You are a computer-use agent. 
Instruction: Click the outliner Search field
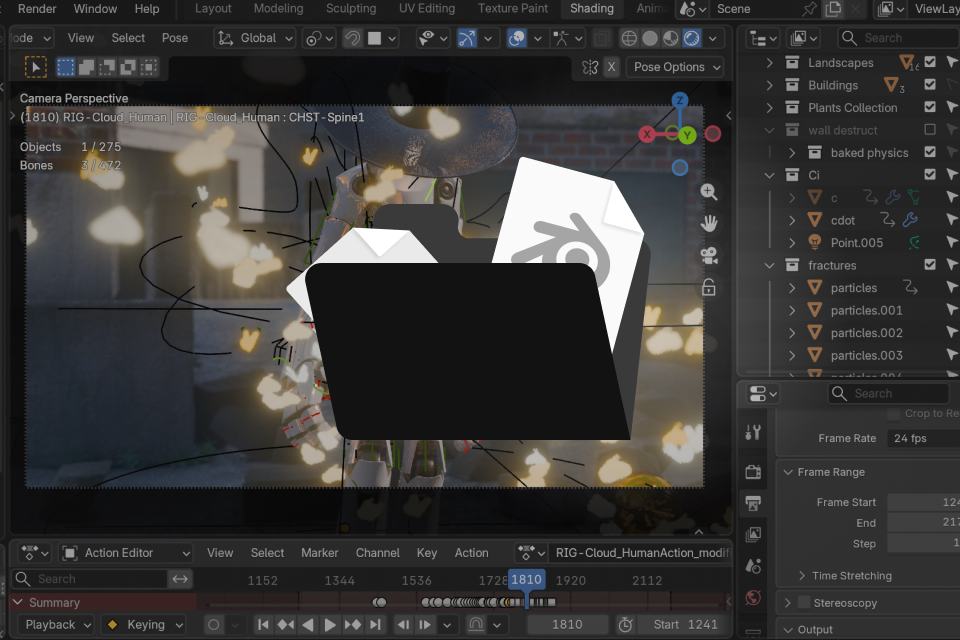(898, 39)
